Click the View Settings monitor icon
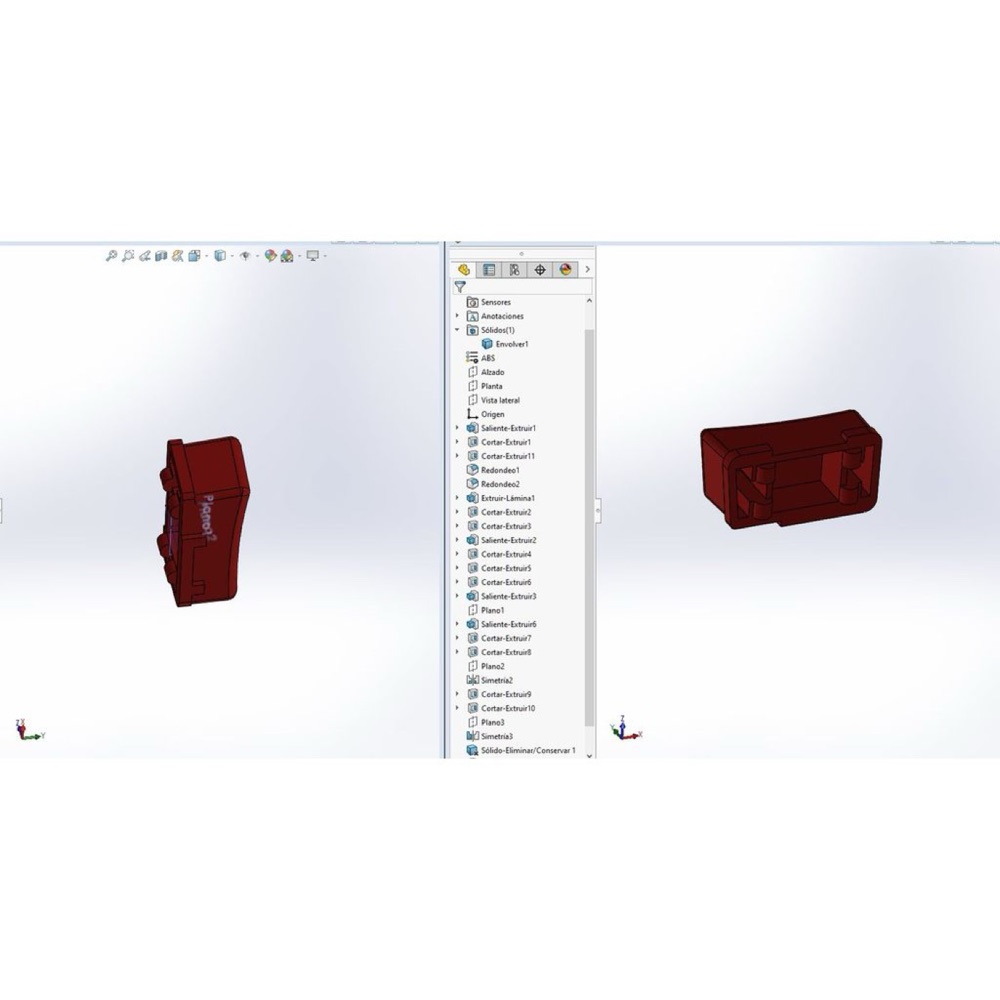This screenshot has width=1000, height=1000. [x=312, y=256]
